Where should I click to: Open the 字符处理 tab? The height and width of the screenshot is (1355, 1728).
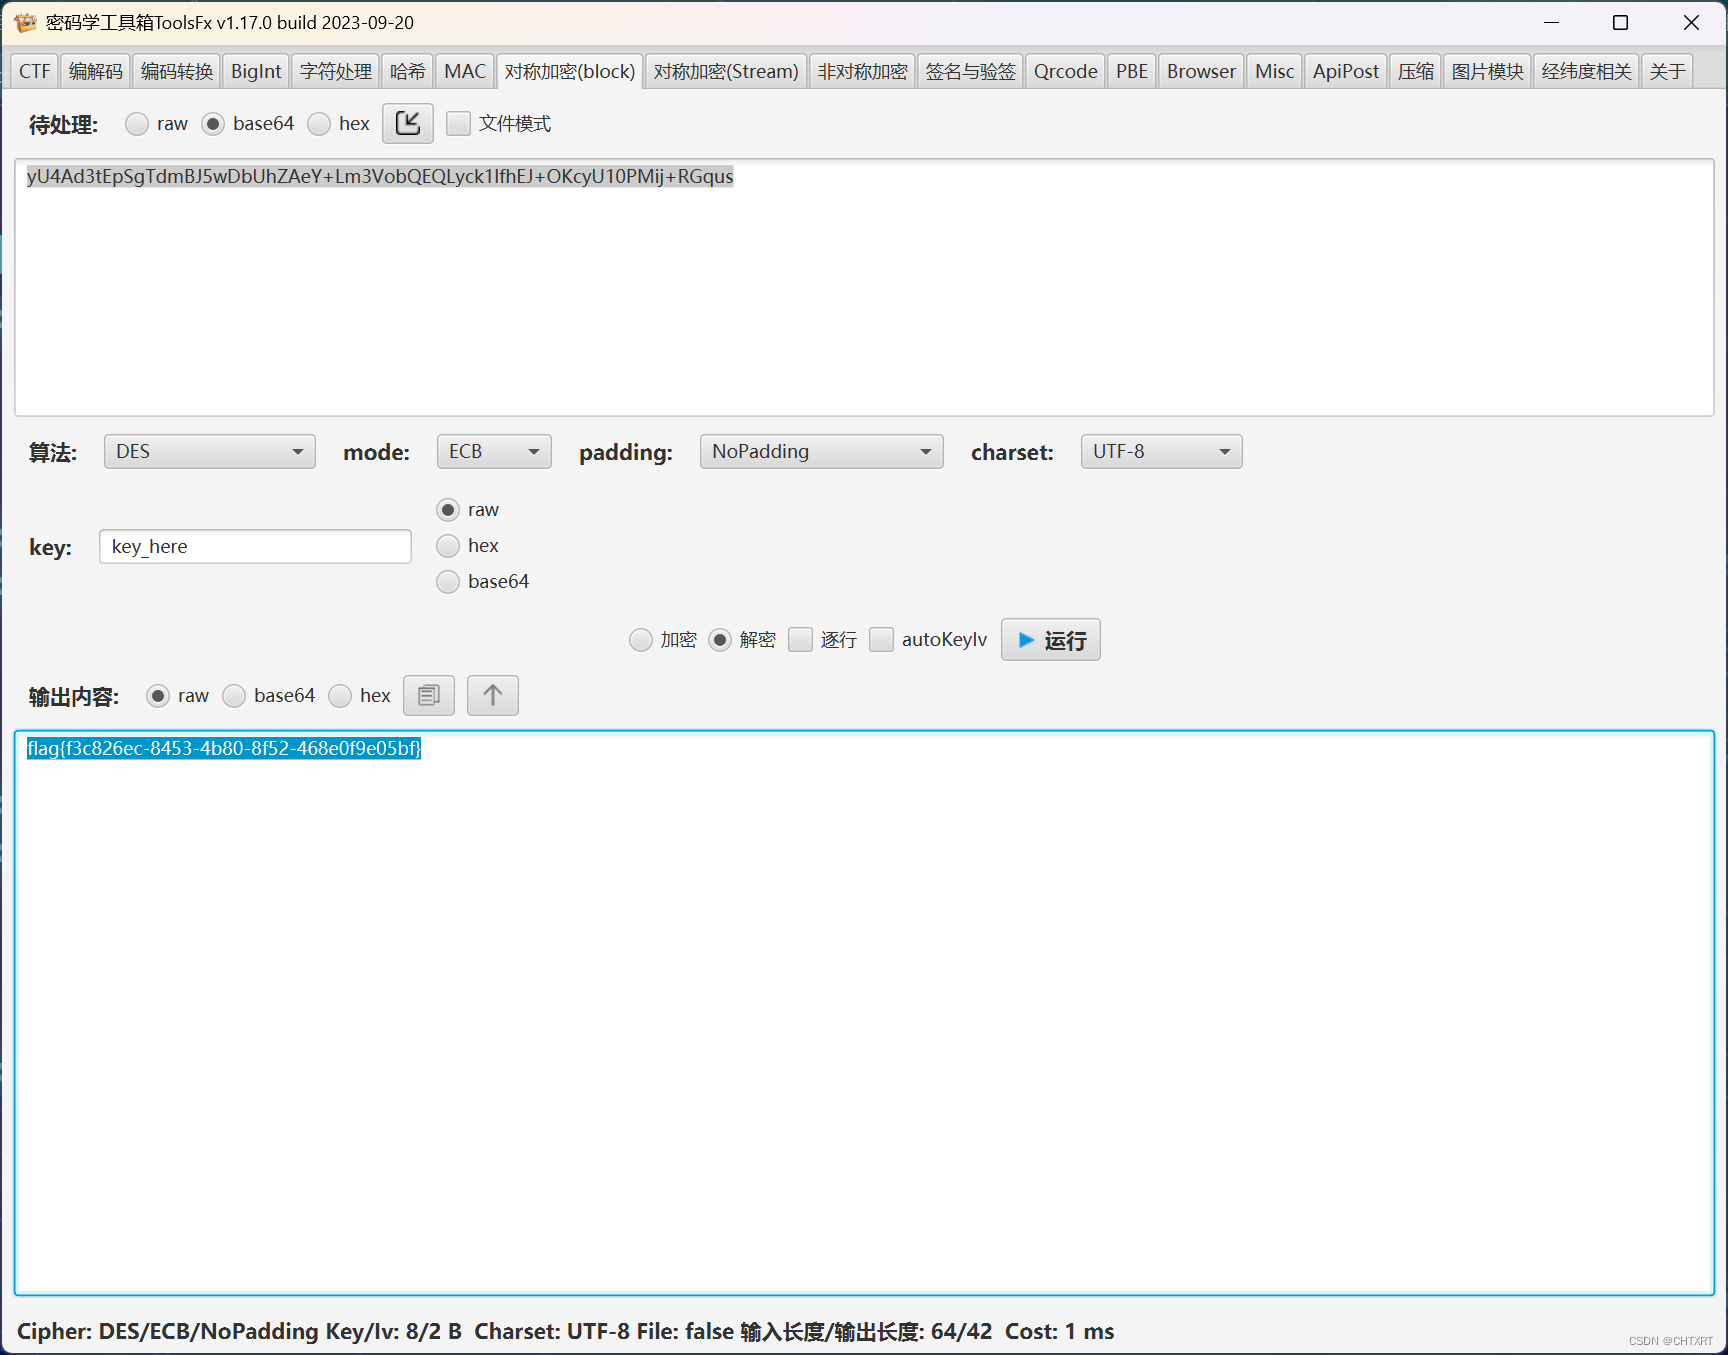[x=336, y=71]
